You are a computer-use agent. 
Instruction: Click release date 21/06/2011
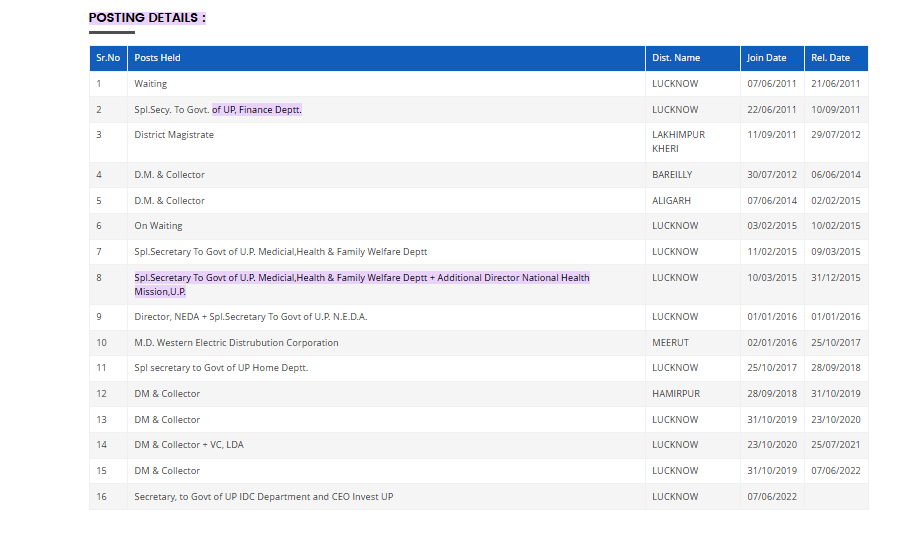835,84
